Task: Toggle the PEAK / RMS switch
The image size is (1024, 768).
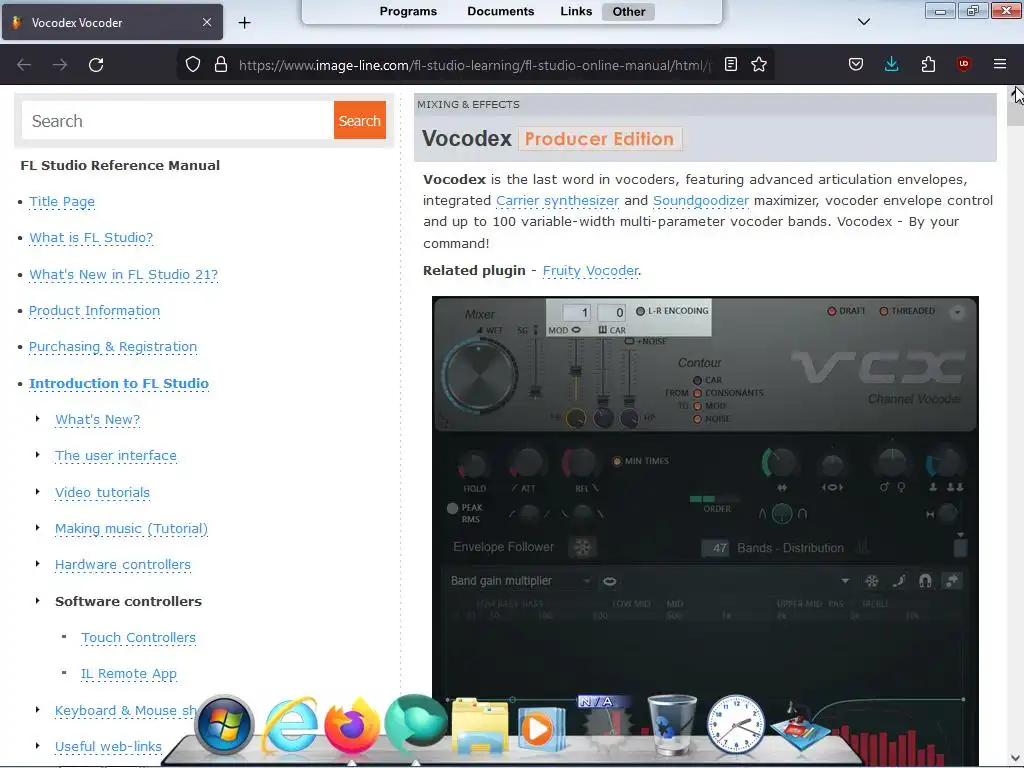Action: pyautogui.click(x=452, y=508)
